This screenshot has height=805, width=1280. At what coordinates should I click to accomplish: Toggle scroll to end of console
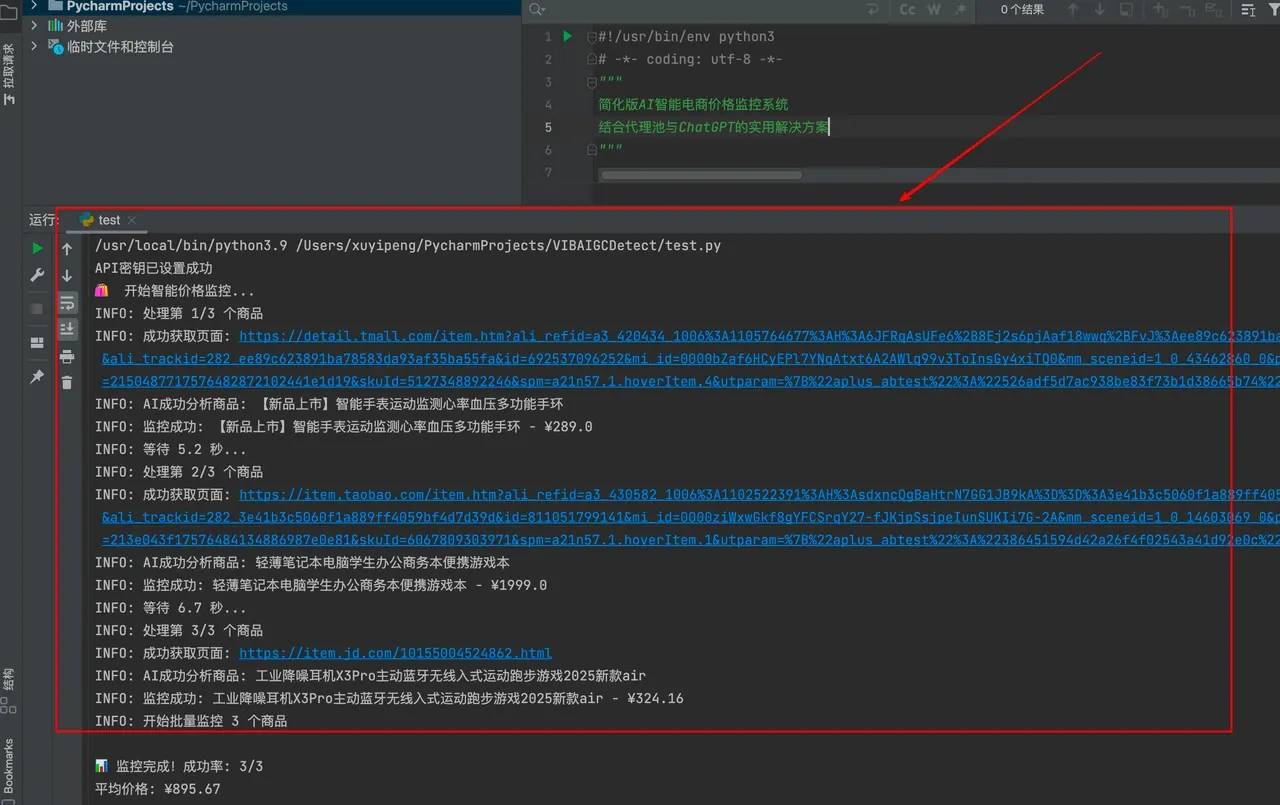coord(67,328)
